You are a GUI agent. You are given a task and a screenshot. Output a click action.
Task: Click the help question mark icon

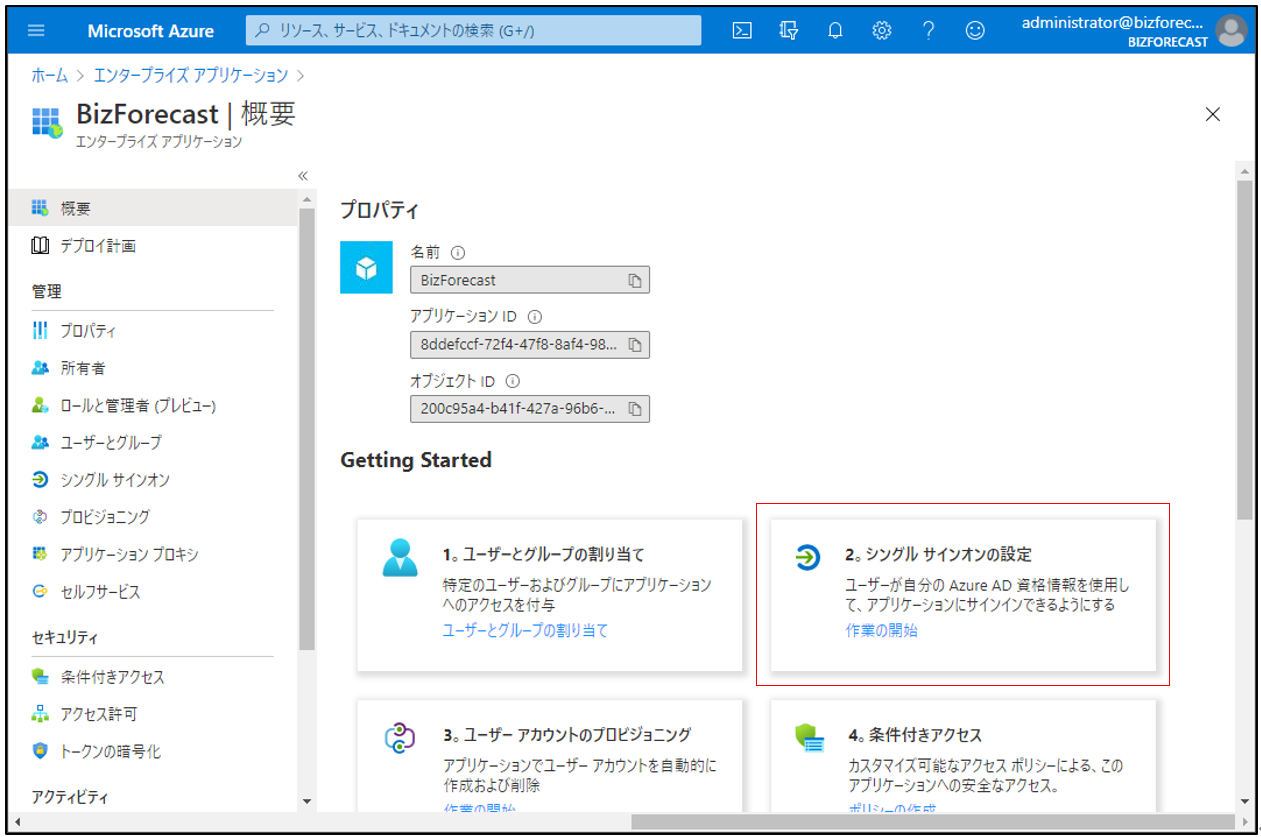(928, 30)
